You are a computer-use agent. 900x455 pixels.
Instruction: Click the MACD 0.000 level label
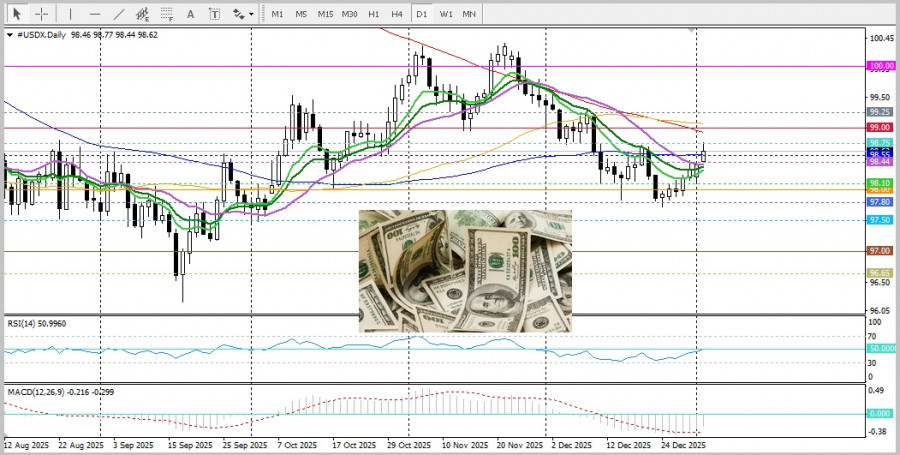click(x=880, y=414)
